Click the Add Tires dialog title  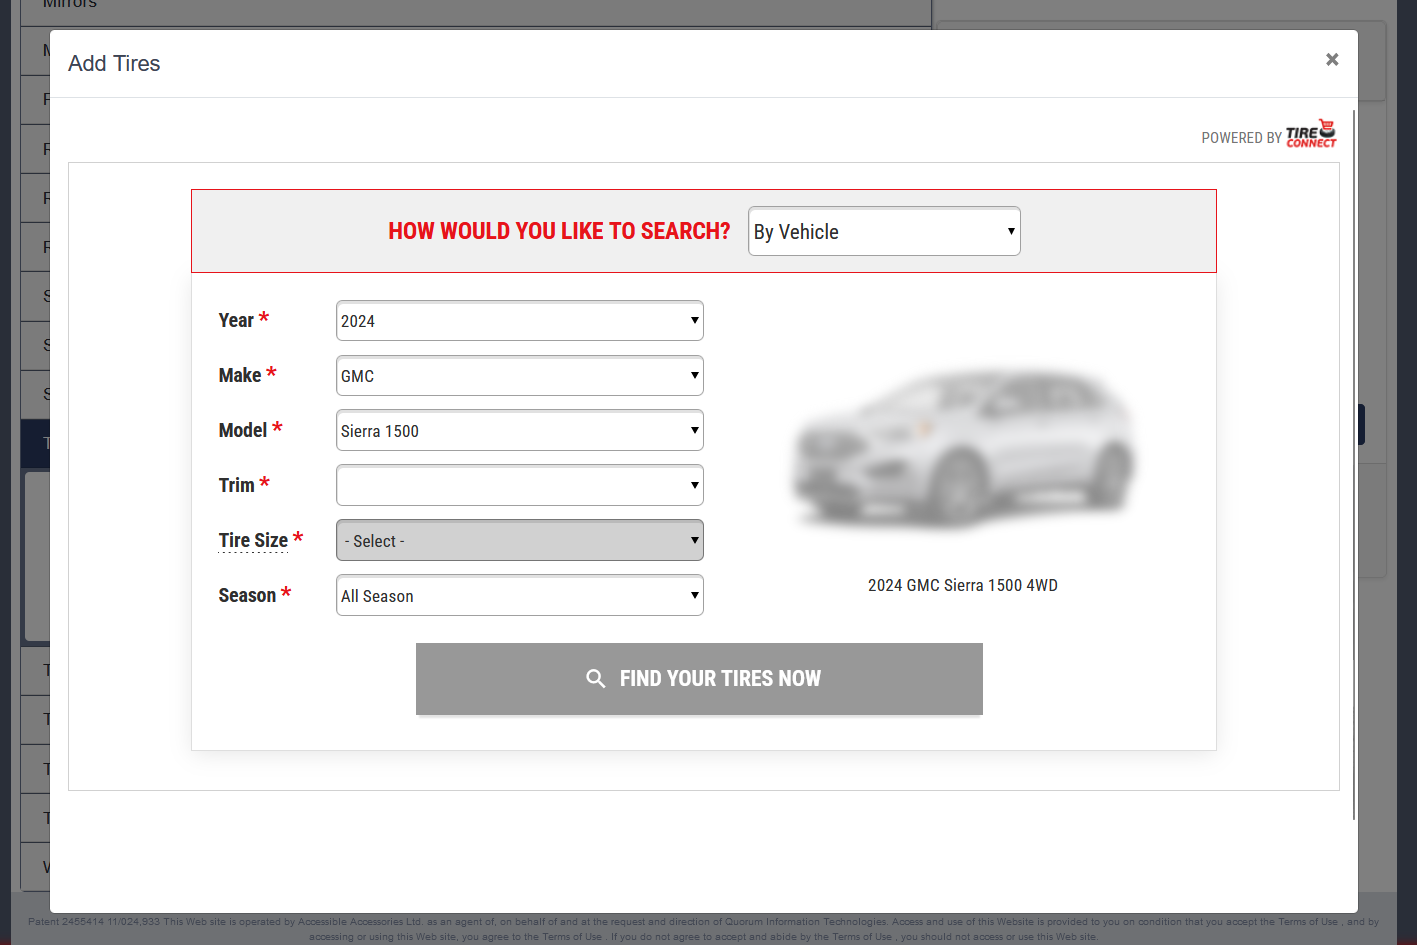click(x=114, y=63)
